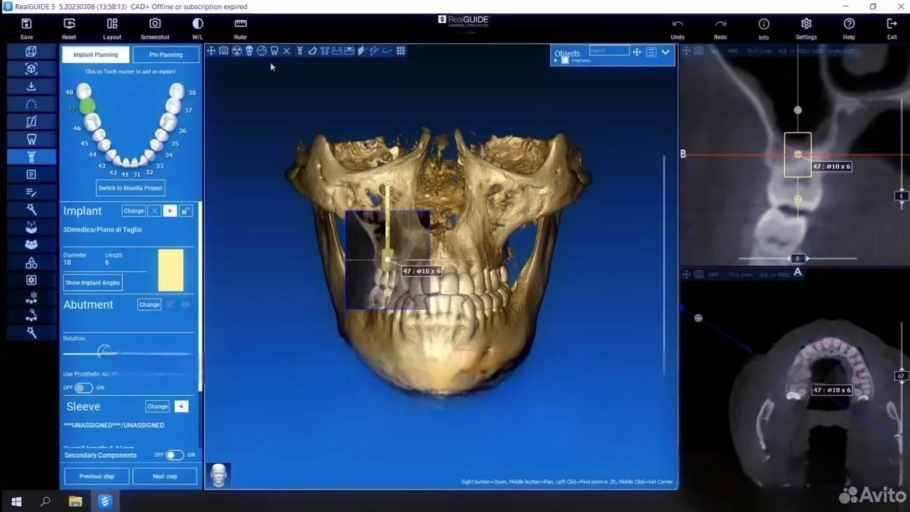910x512 pixels.
Task: Open the report document sidebar icon
Action: (31, 174)
